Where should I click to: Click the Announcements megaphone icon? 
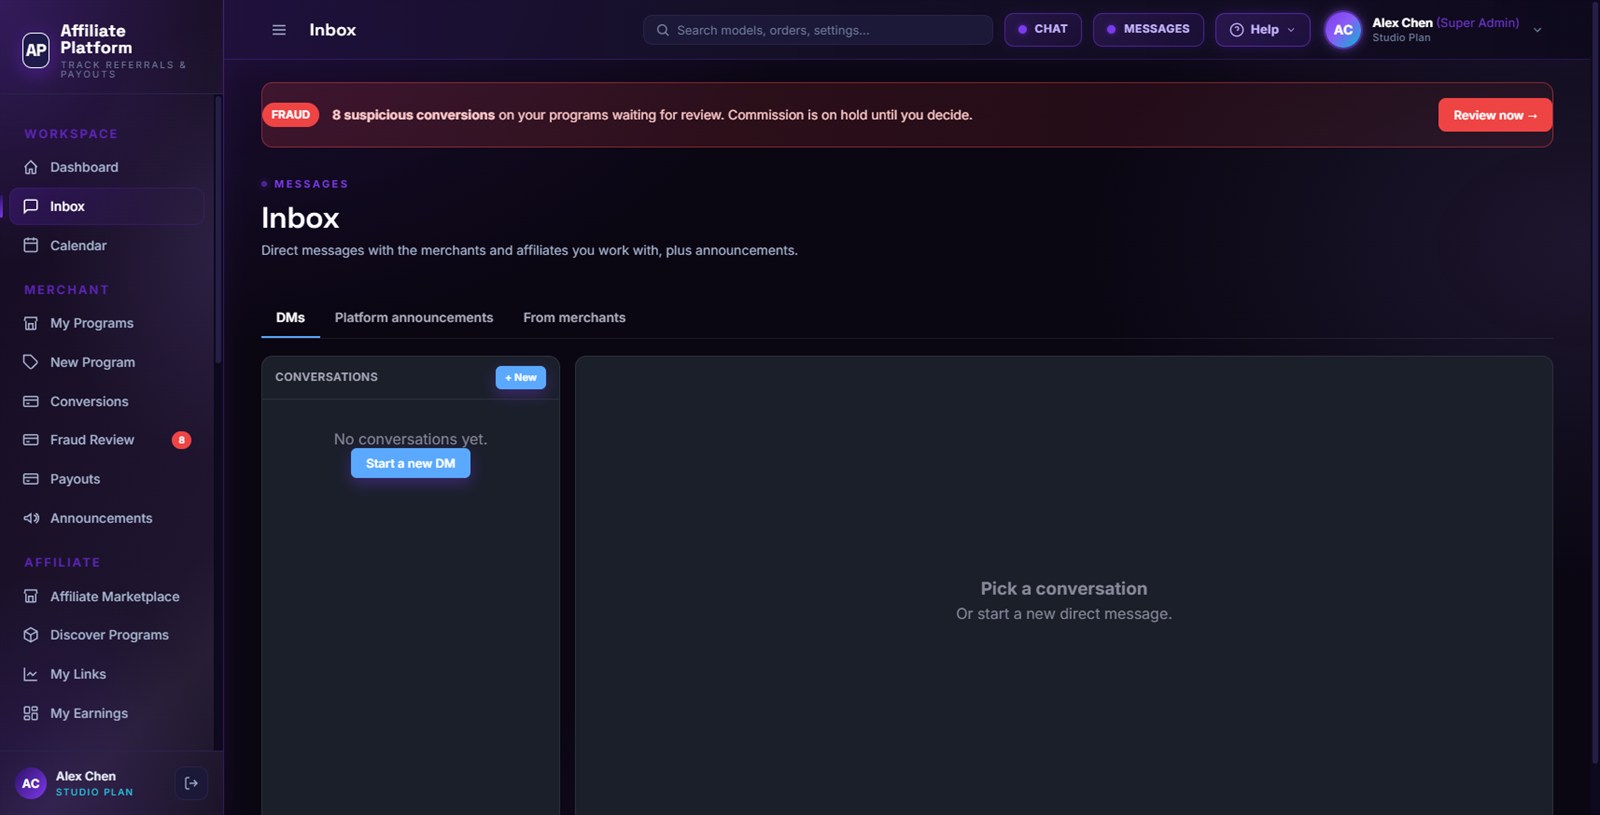tap(31, 518)
